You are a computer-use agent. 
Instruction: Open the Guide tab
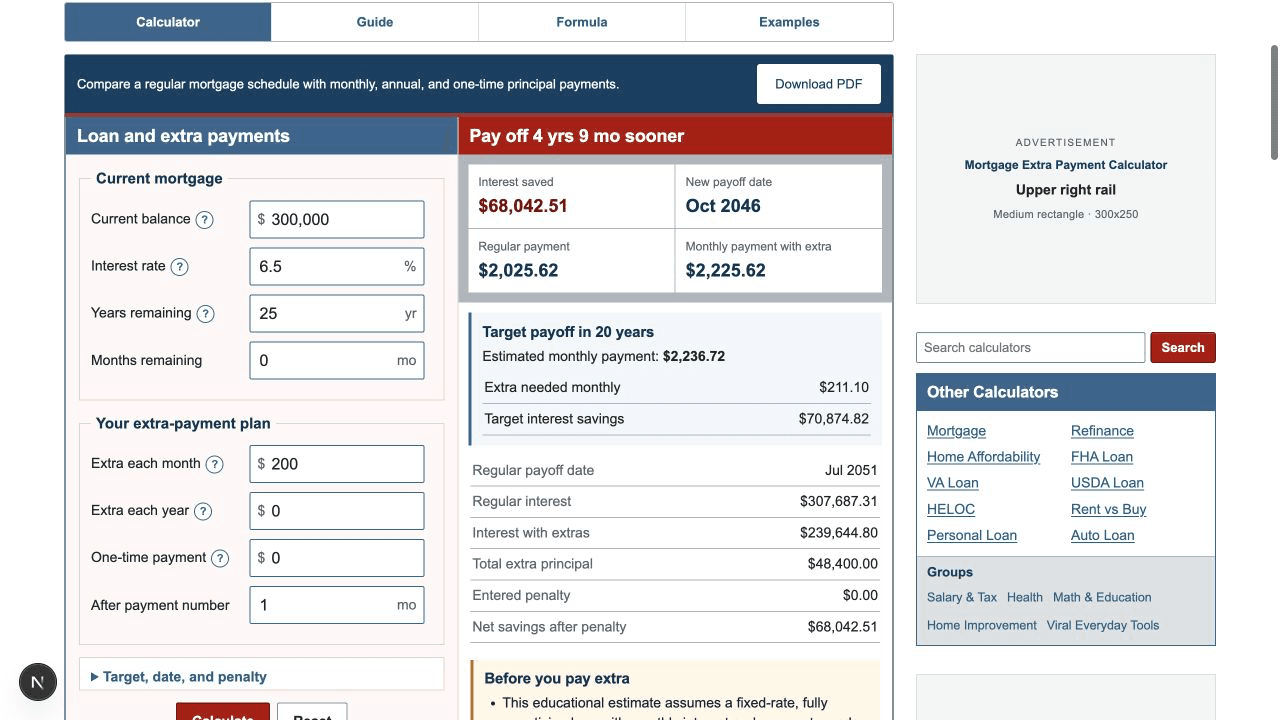375,22
